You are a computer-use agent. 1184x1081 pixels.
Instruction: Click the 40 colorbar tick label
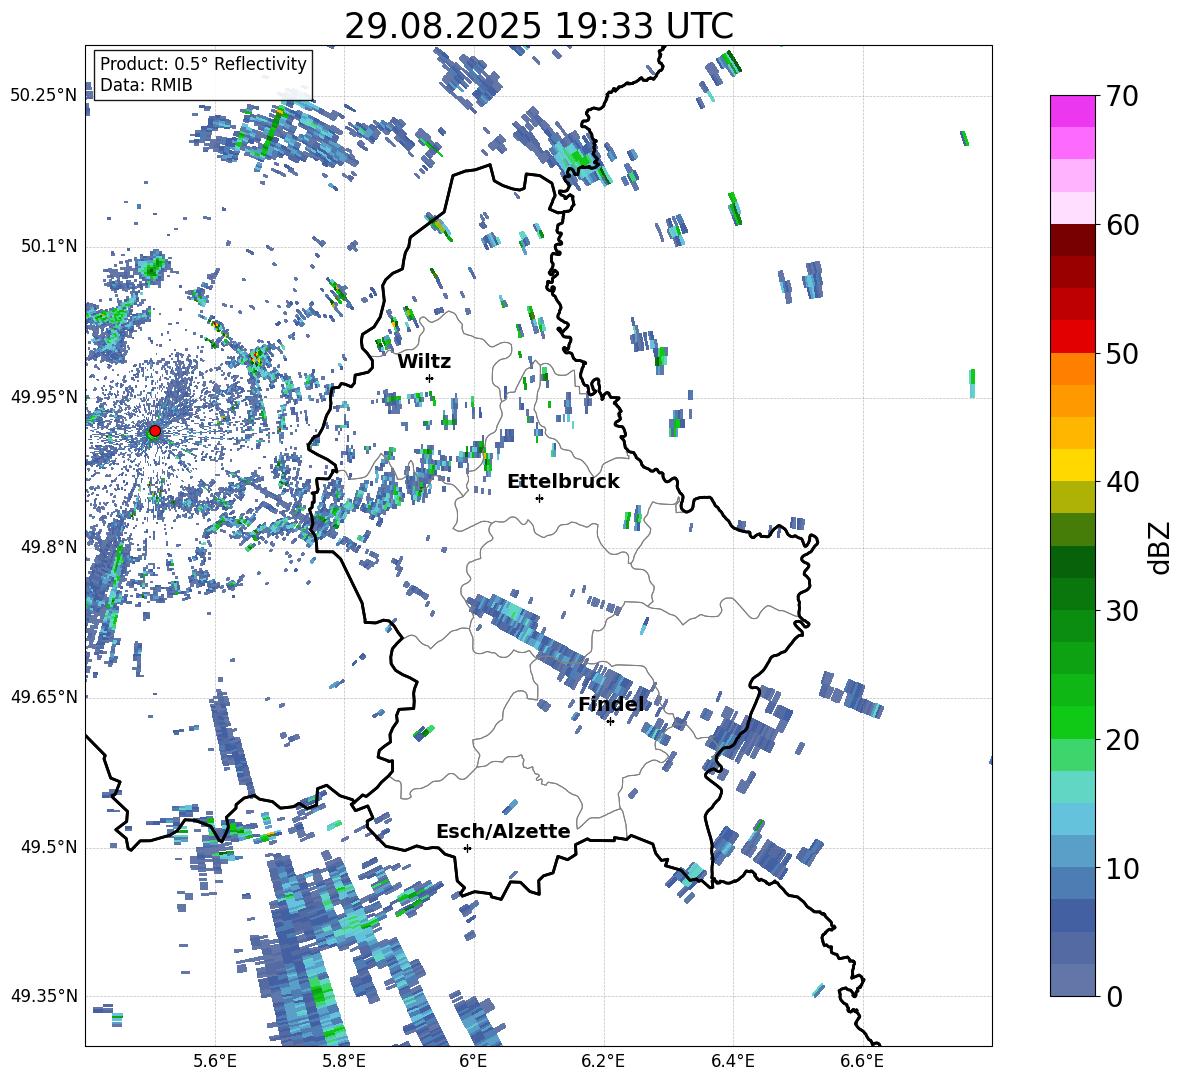(1122, 482)
